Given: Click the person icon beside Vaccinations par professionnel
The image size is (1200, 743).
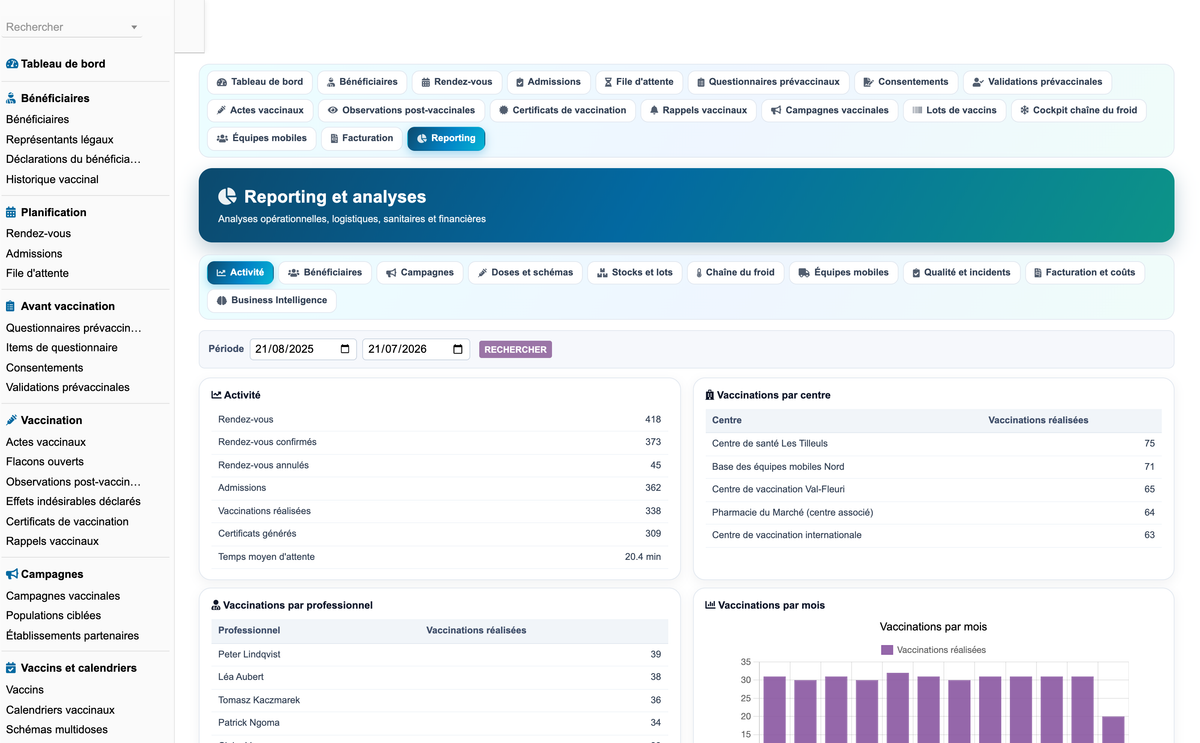Looking at the screenshot, I should pos(216,605).
